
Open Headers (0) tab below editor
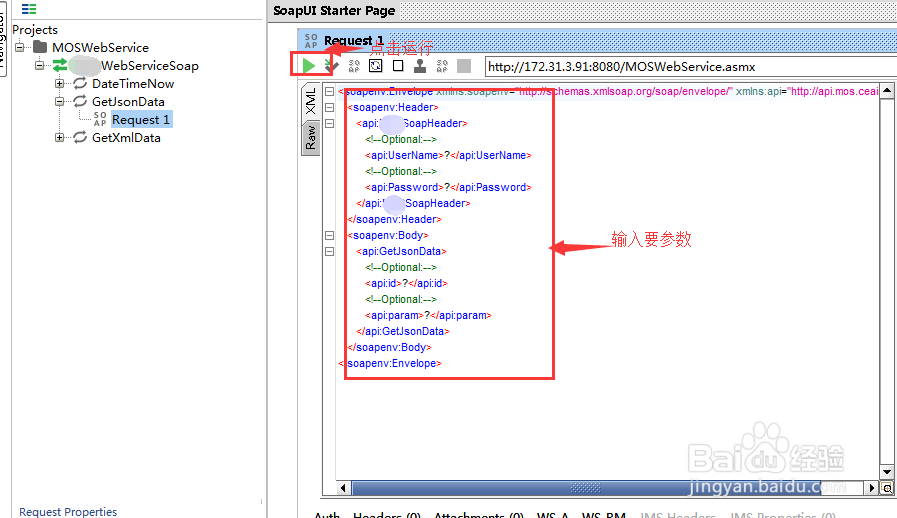387,515
